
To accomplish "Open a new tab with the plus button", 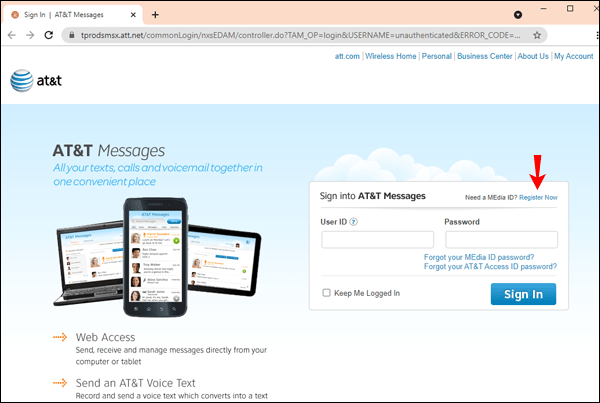I will tap(155, 15).
